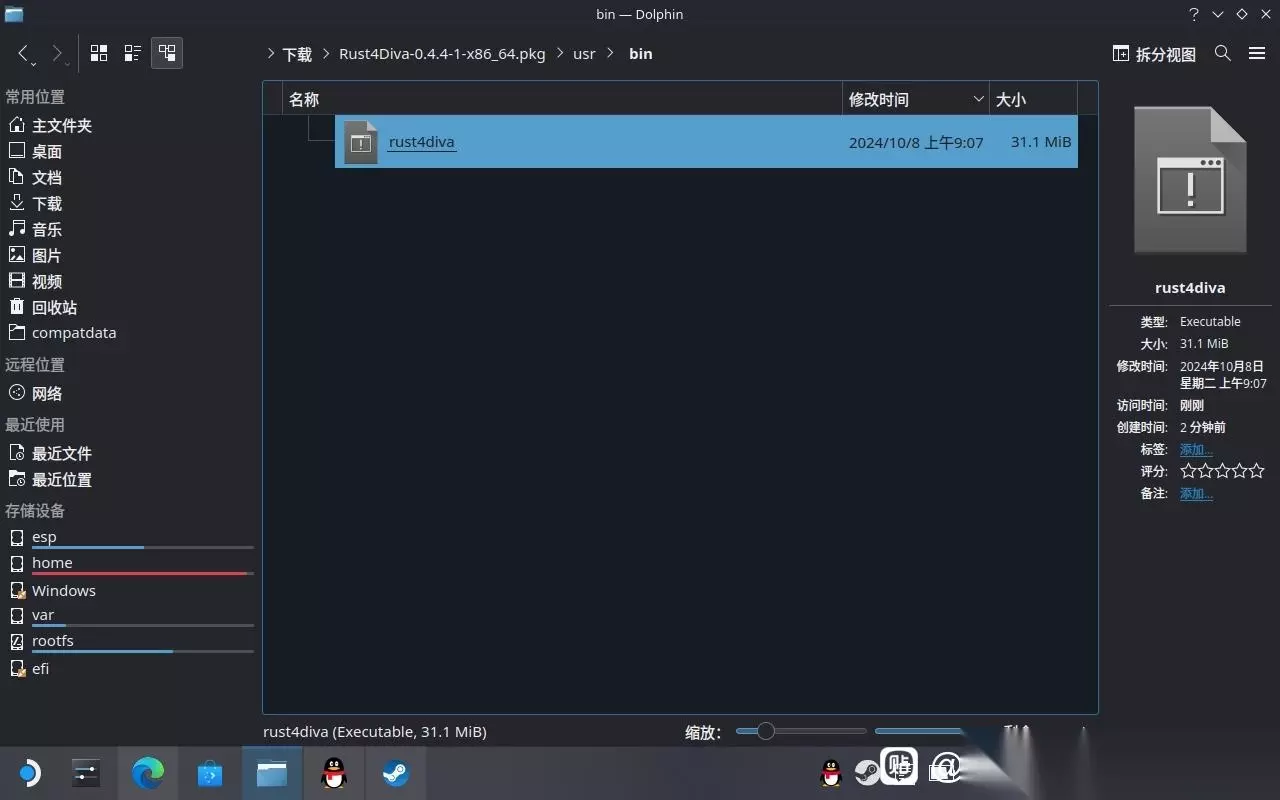Screen dimensions: 1280x800
Task: Select 回收站 in the places panel
Action: pos(54,307)
